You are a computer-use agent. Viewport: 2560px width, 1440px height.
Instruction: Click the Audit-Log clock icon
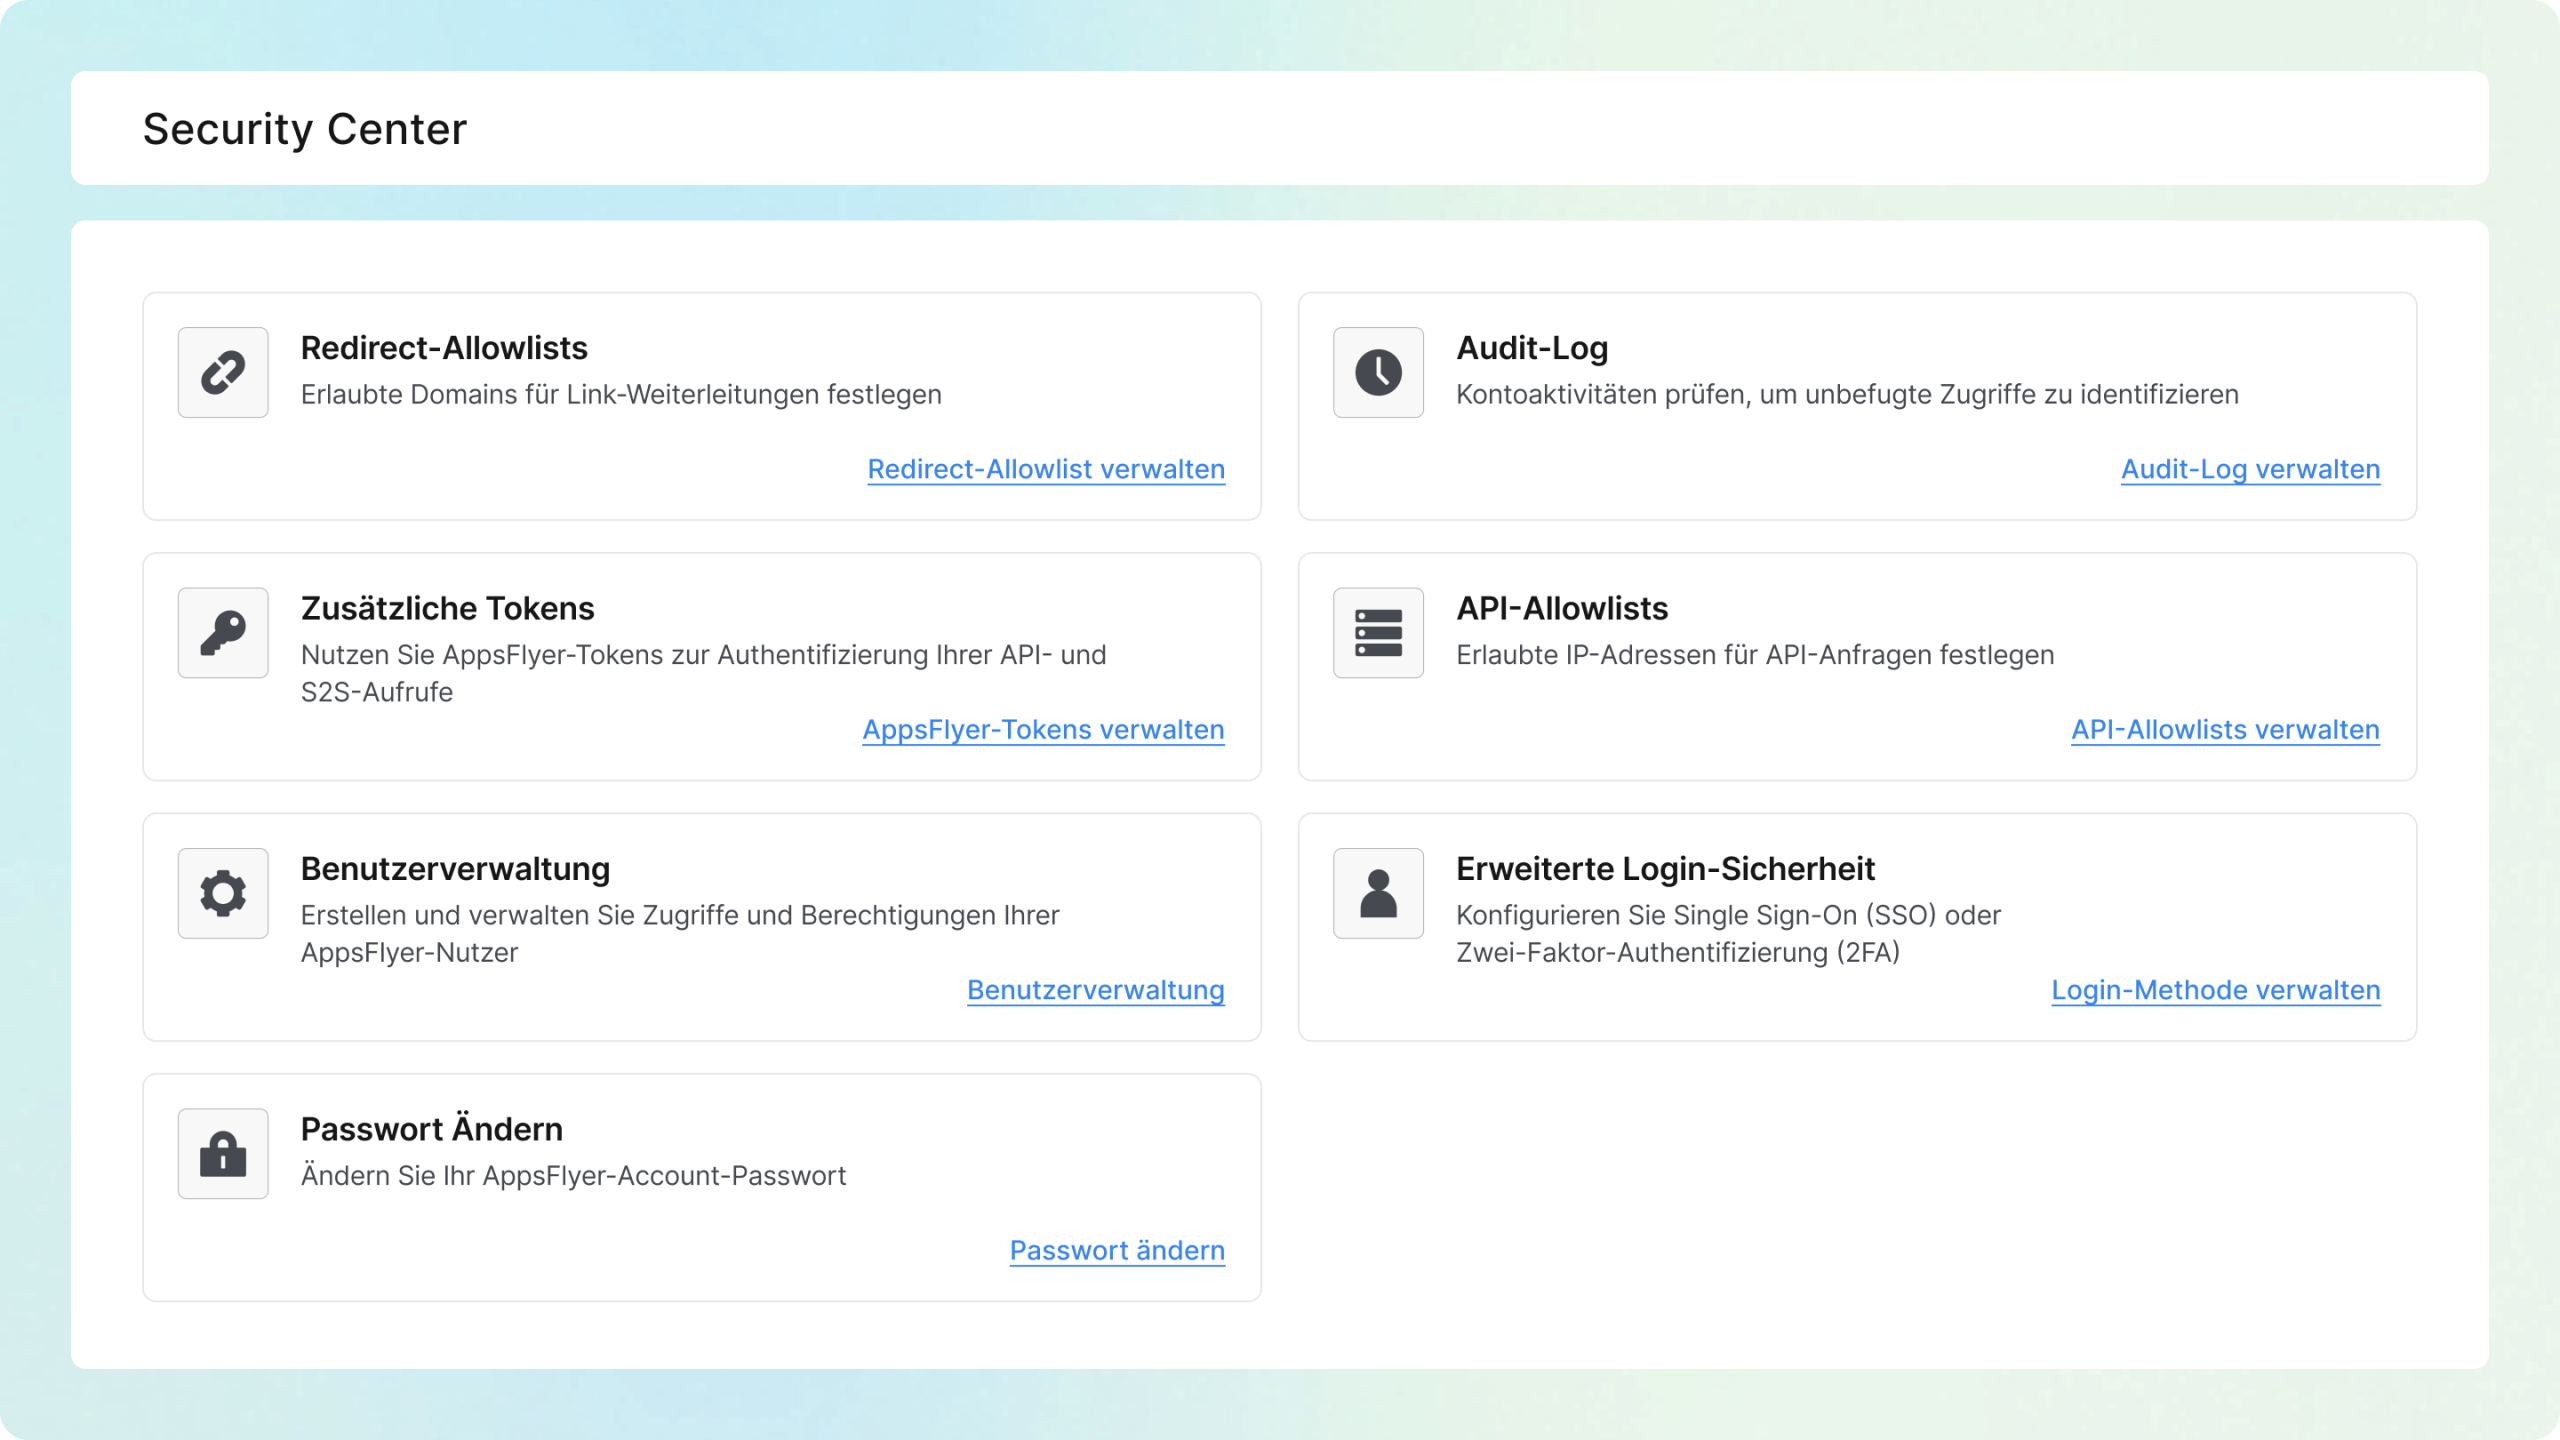pos(1378,372)
